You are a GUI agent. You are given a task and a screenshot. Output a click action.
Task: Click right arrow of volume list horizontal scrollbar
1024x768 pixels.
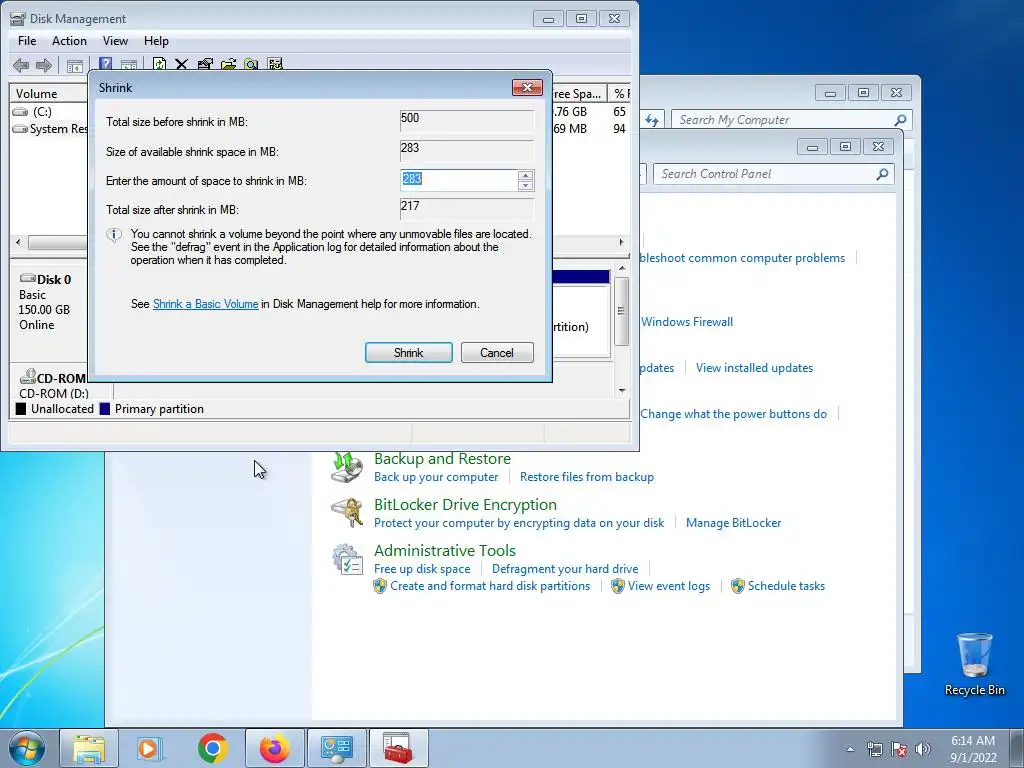pos(621,242)
